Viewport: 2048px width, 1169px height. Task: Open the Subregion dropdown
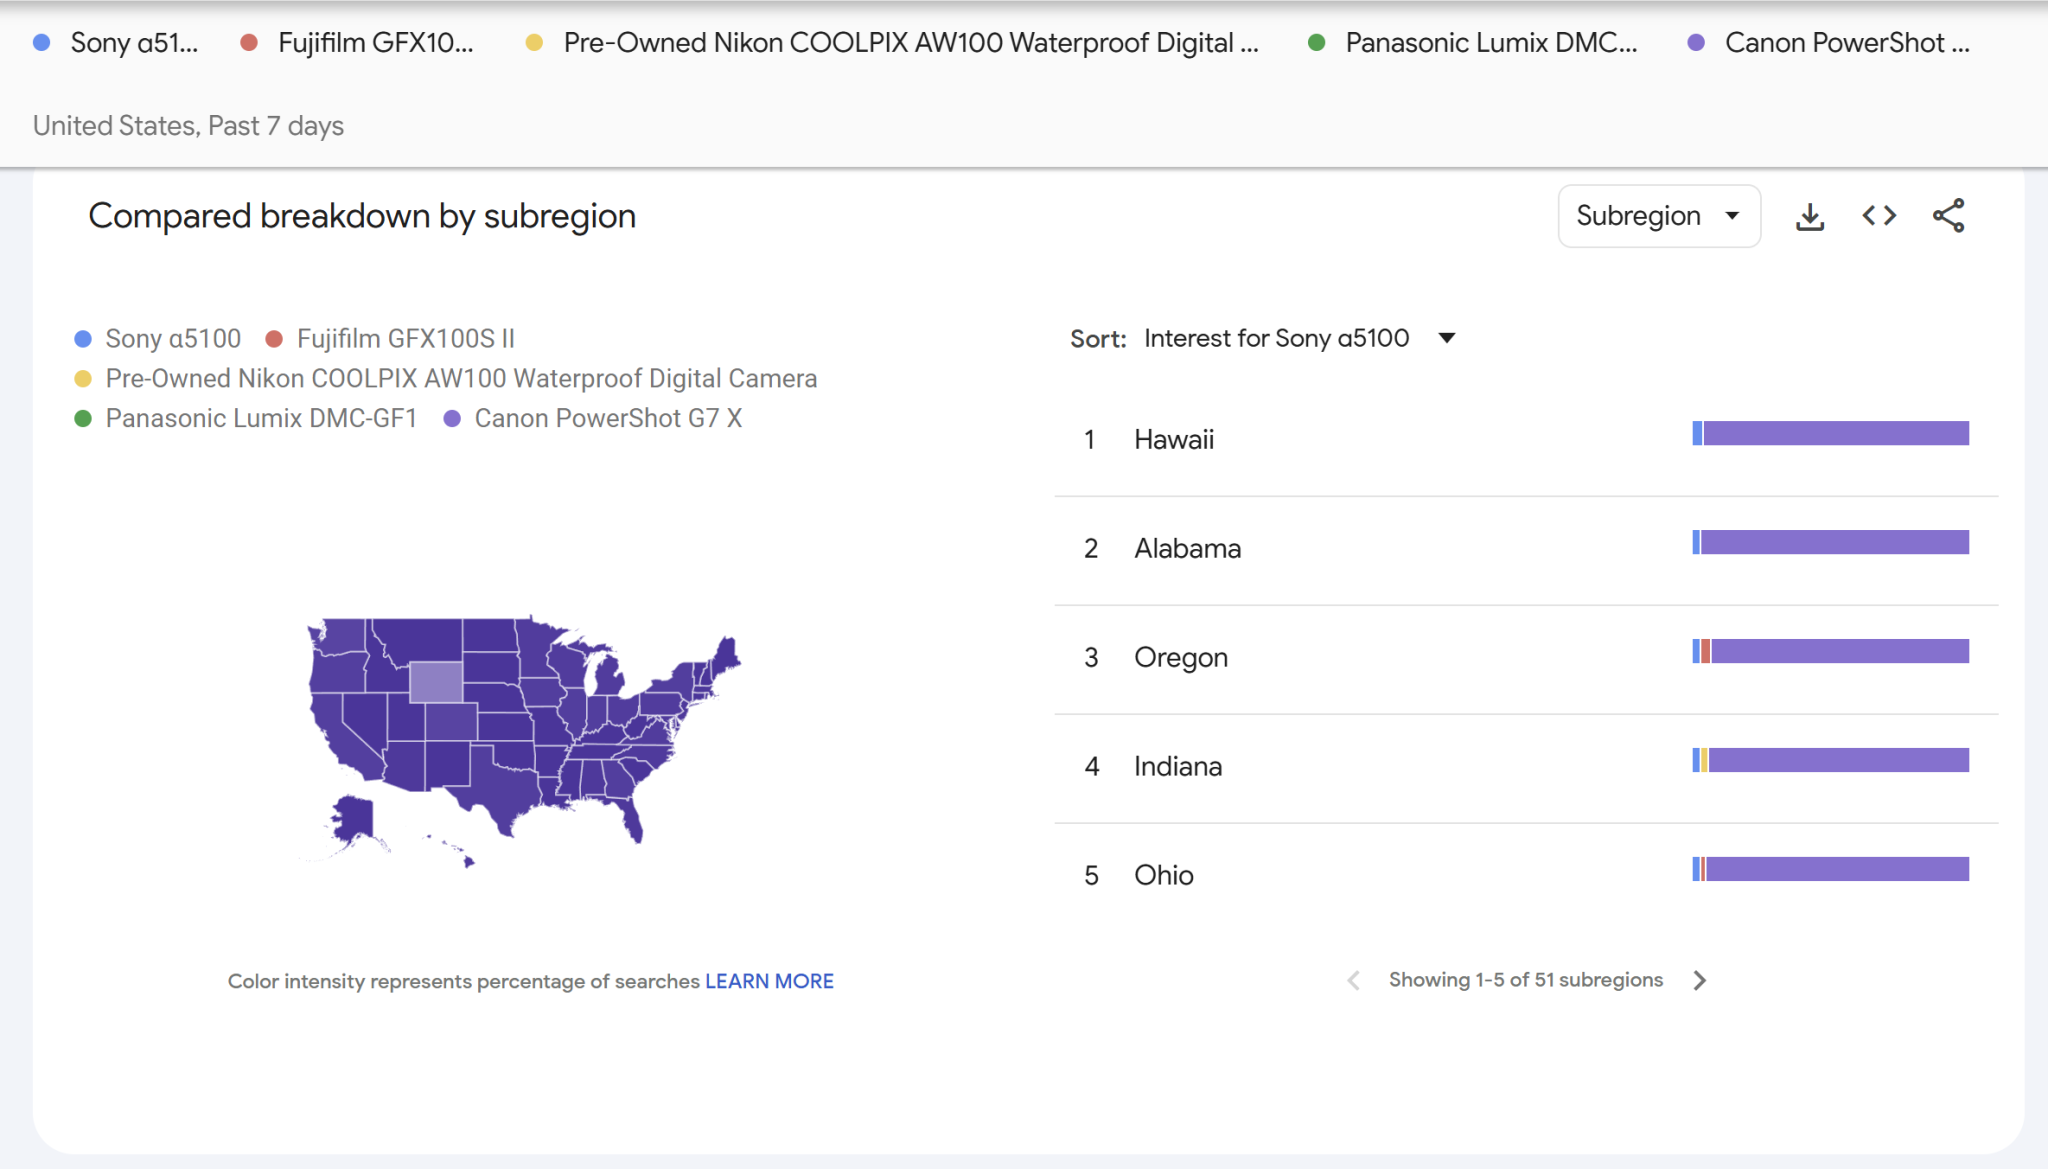[x=1659, y=216]
